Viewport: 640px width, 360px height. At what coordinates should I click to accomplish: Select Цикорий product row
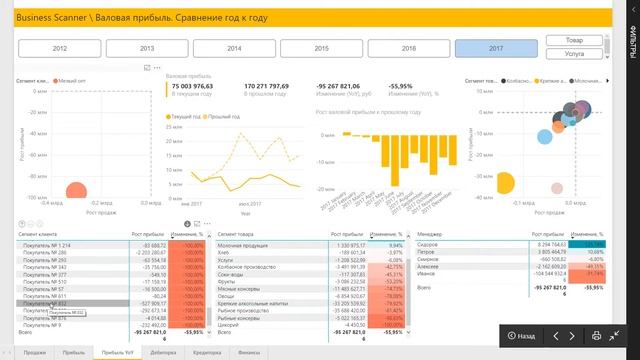[310, 325]
